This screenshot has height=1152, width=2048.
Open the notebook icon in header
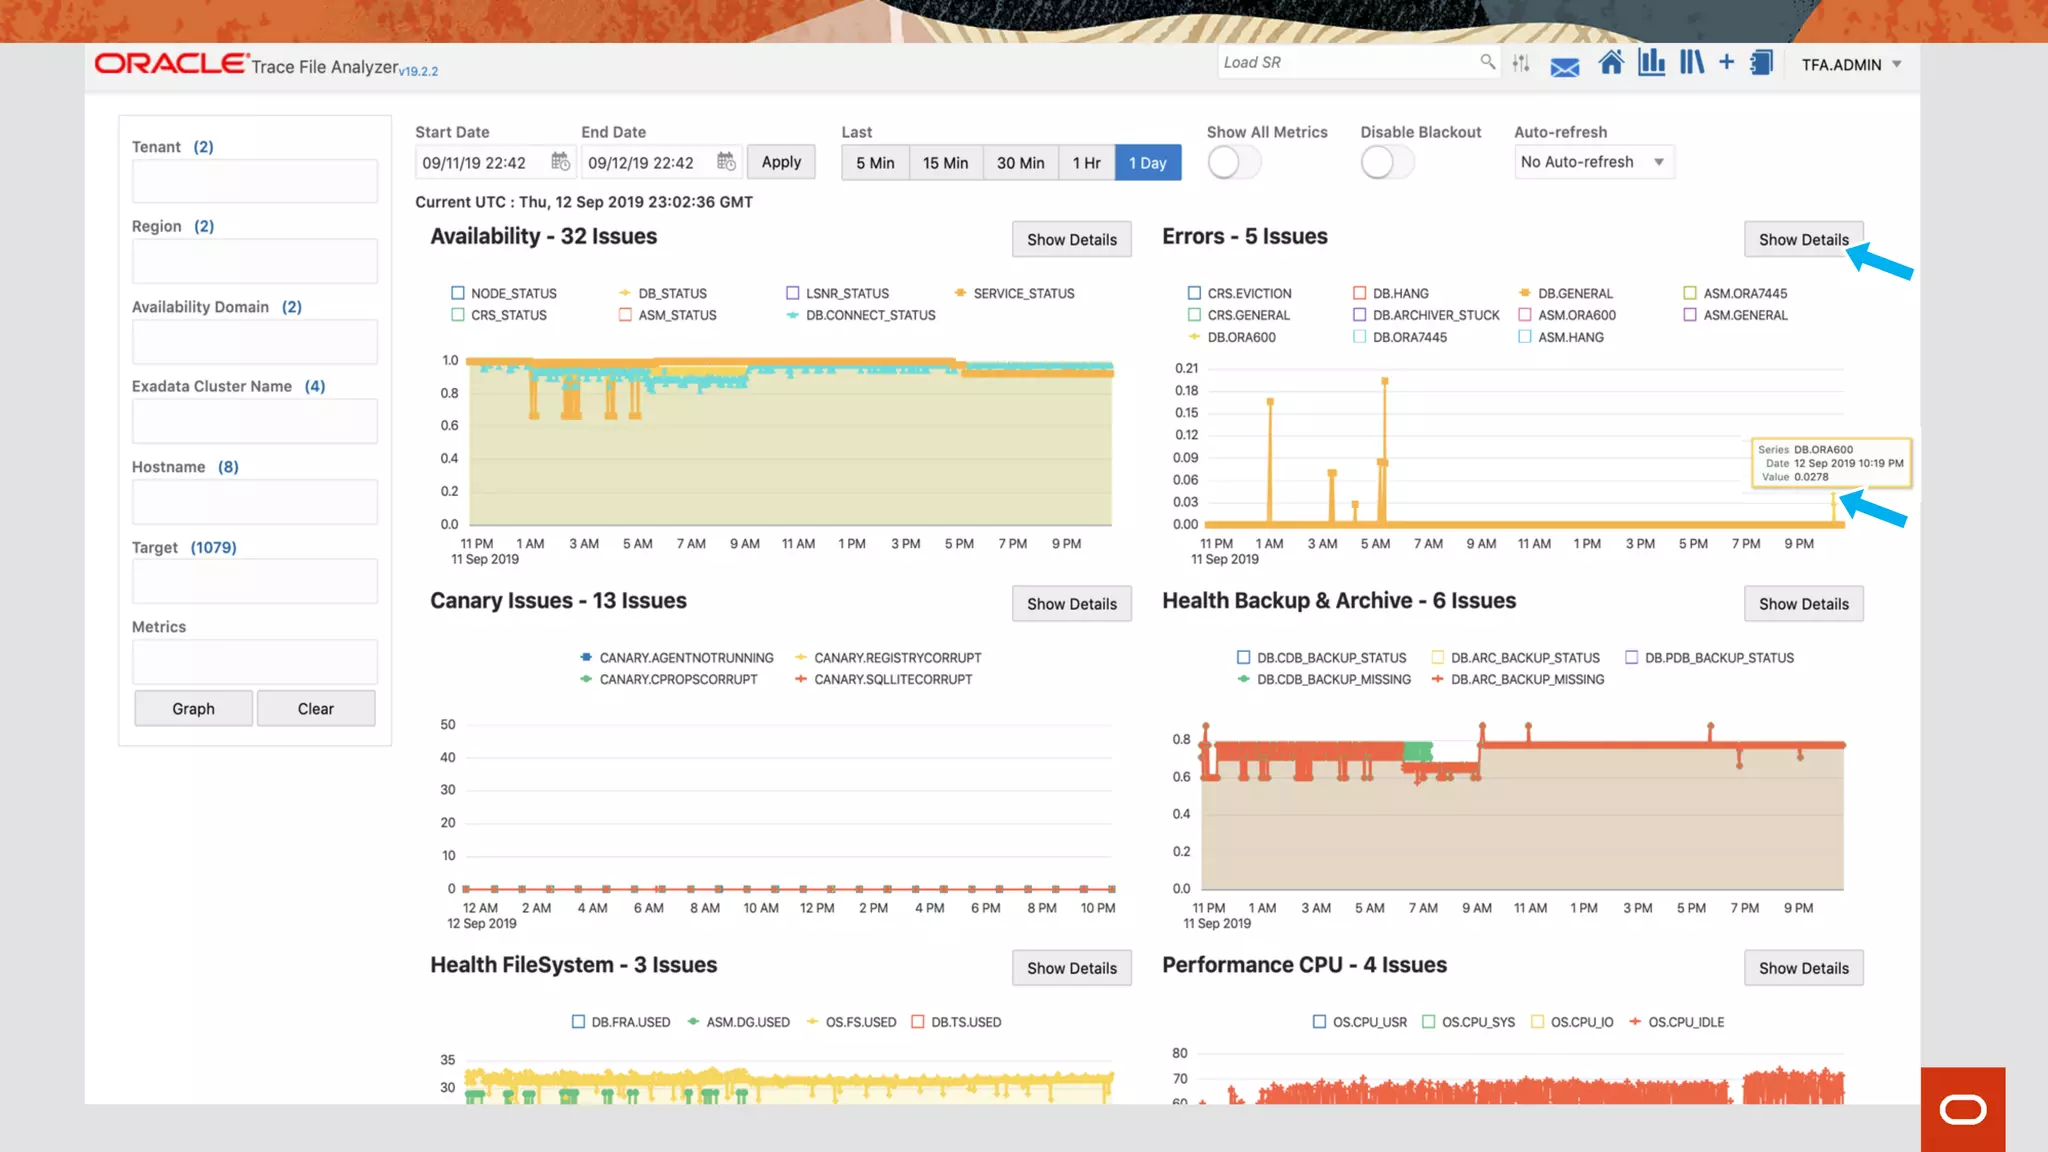tap(1761, 63)
